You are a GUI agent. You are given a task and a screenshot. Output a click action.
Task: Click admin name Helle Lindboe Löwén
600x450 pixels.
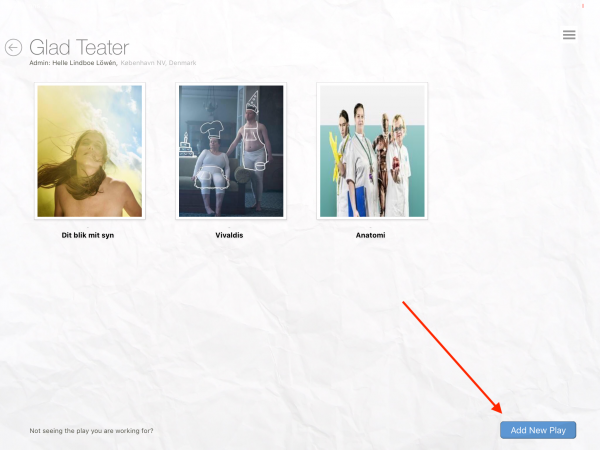84,63
